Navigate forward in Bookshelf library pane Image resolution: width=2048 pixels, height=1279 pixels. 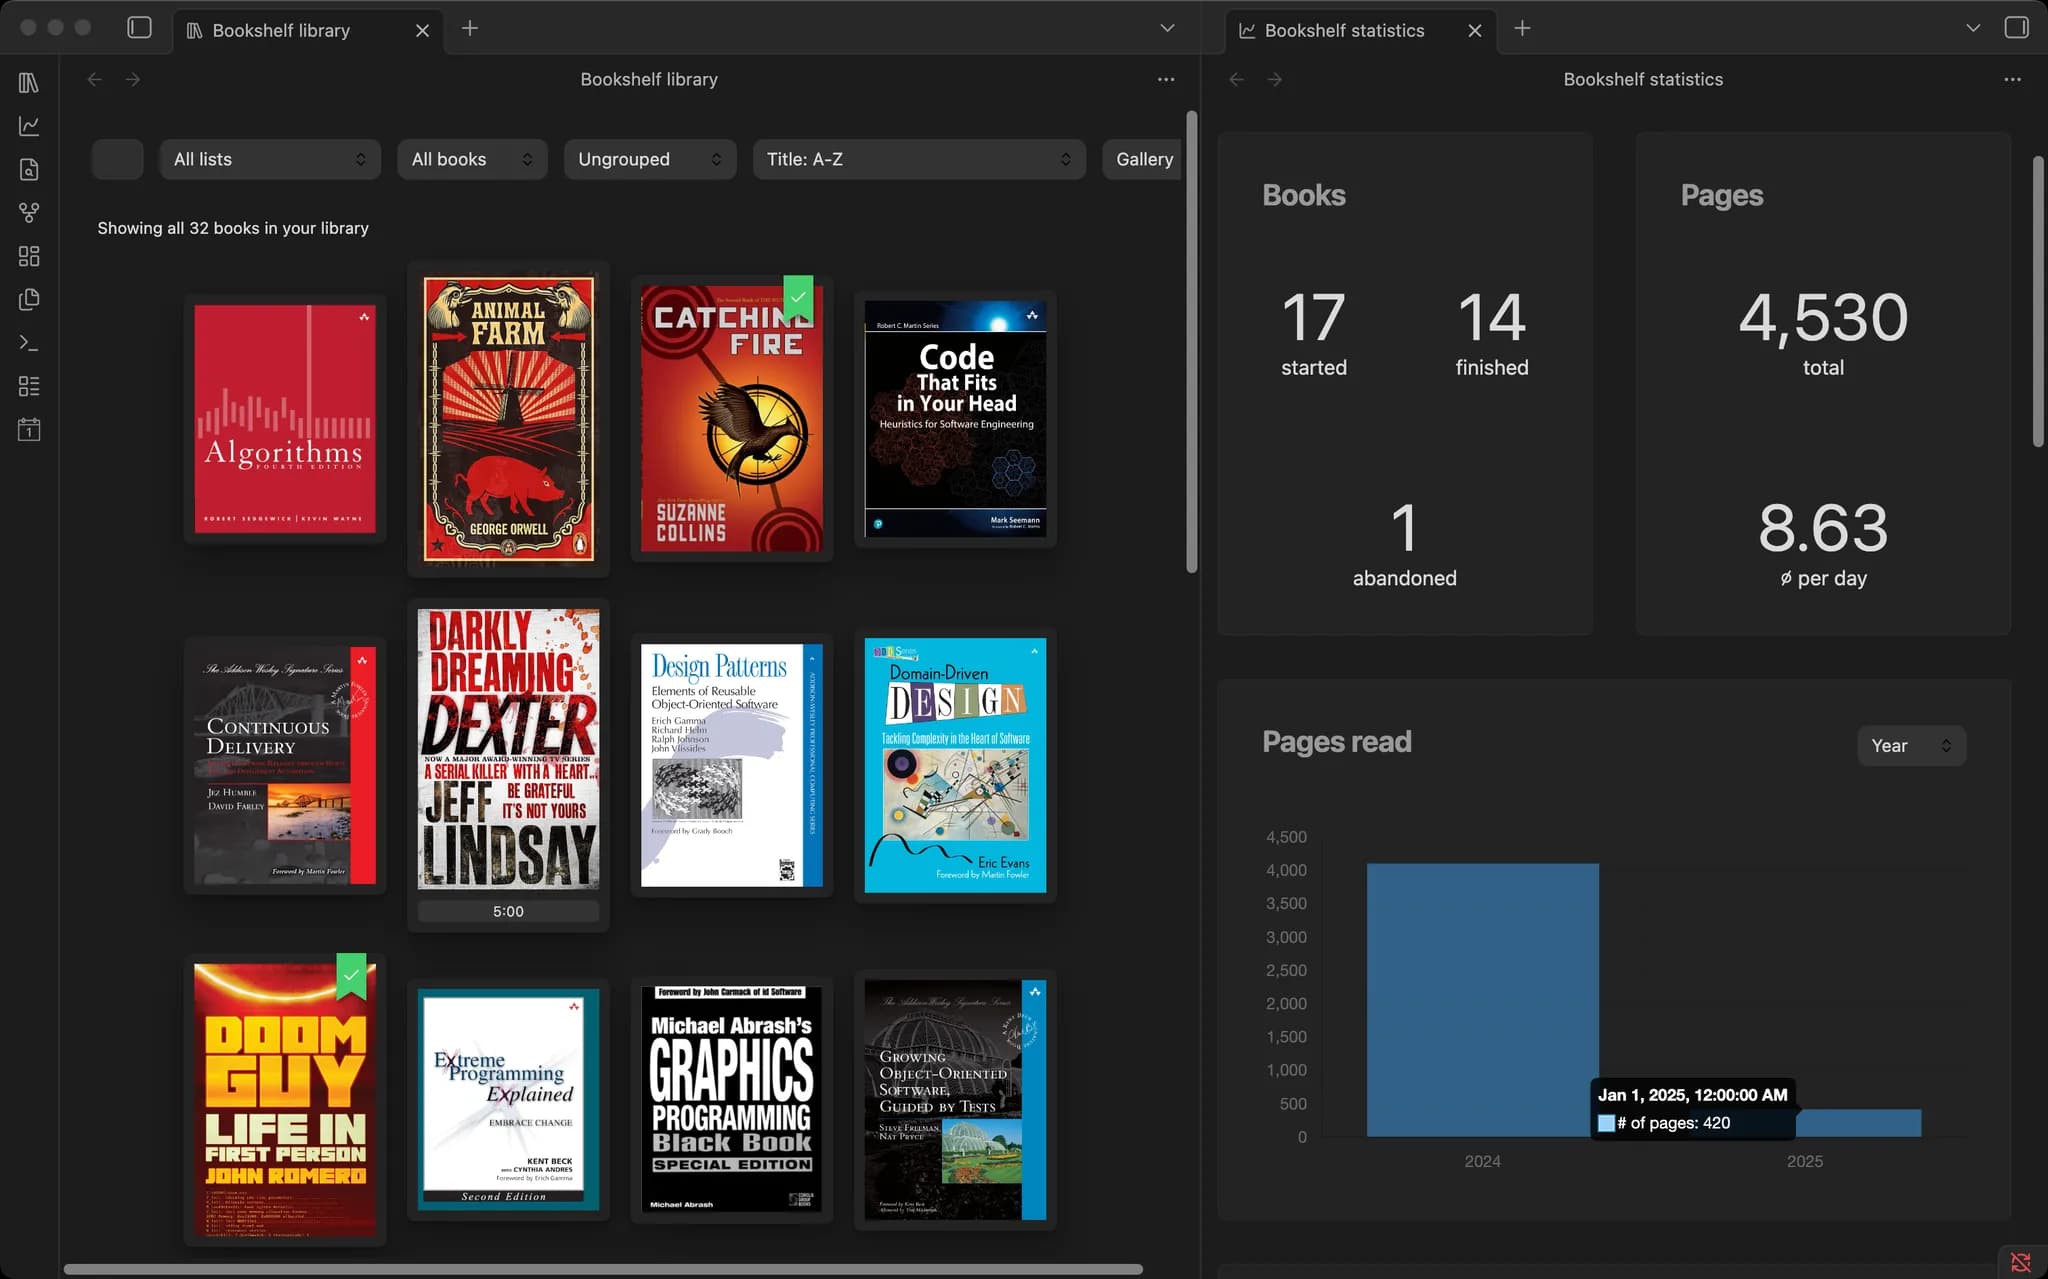pyautogui.click(x=133, y=79)
